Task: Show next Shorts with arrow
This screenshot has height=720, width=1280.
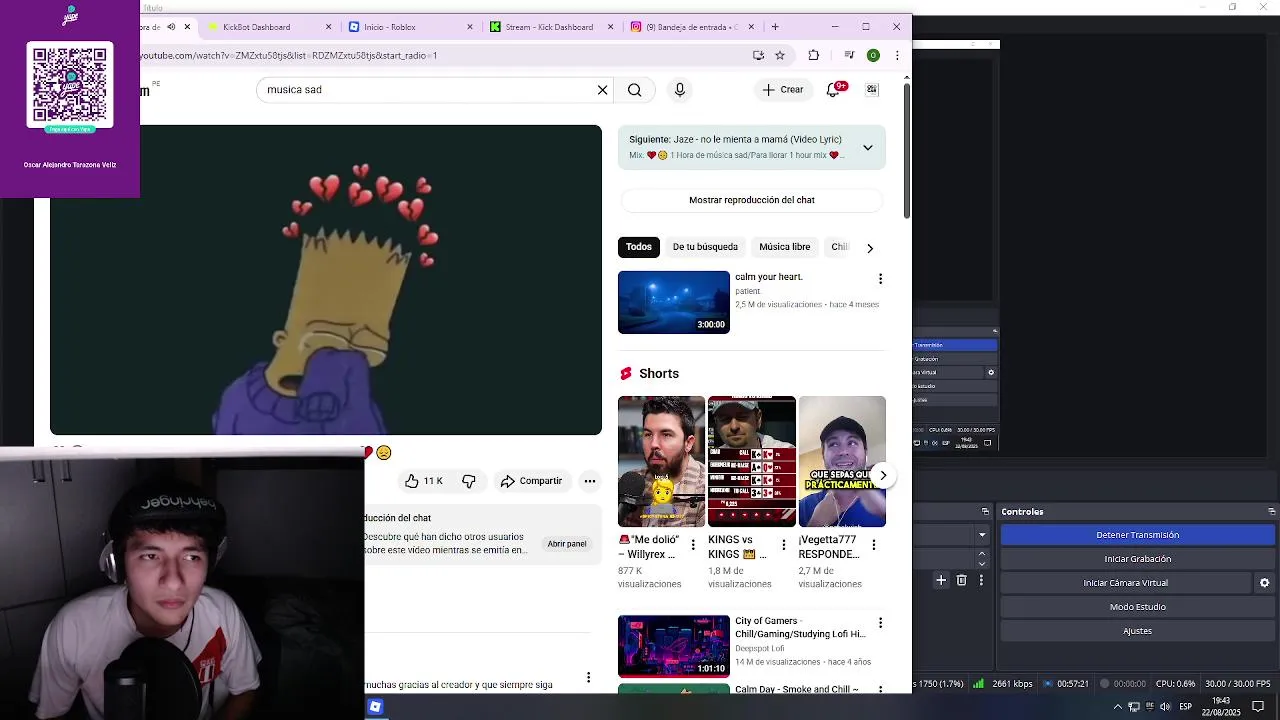Action: point(883,476)
